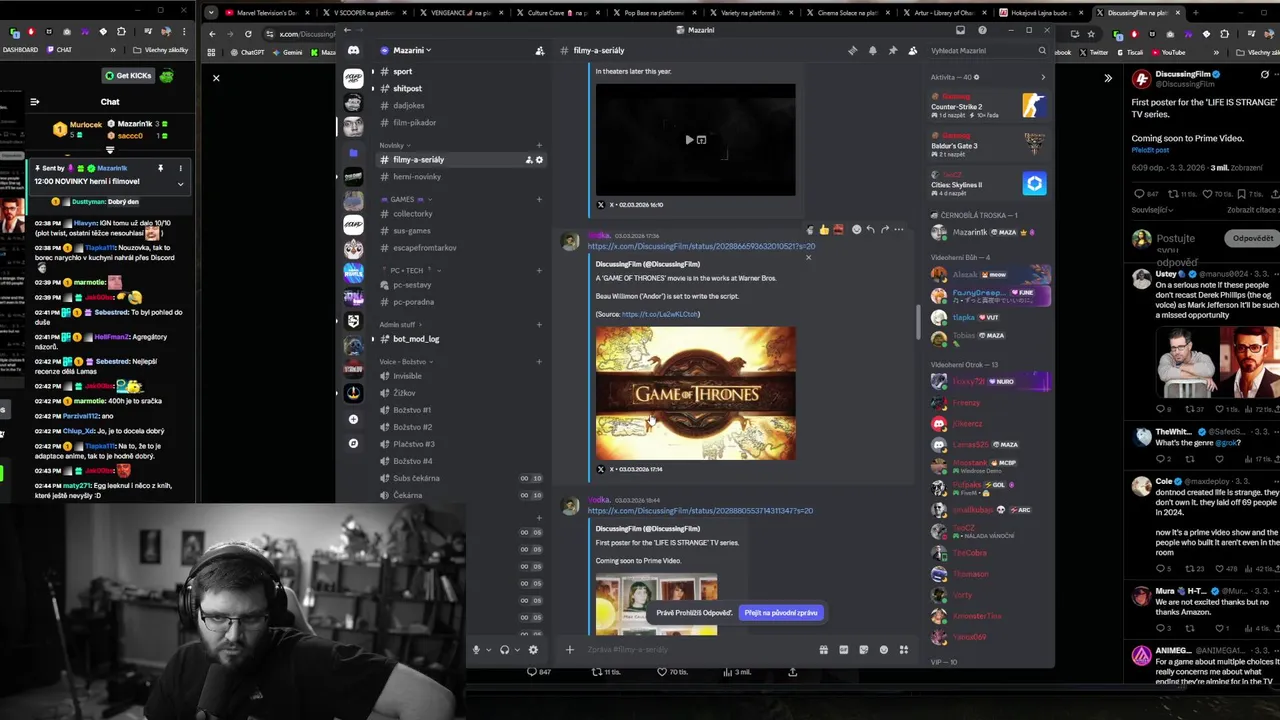Open Discord direct messages home icon
1280x720 pixels.
point(353,50)
